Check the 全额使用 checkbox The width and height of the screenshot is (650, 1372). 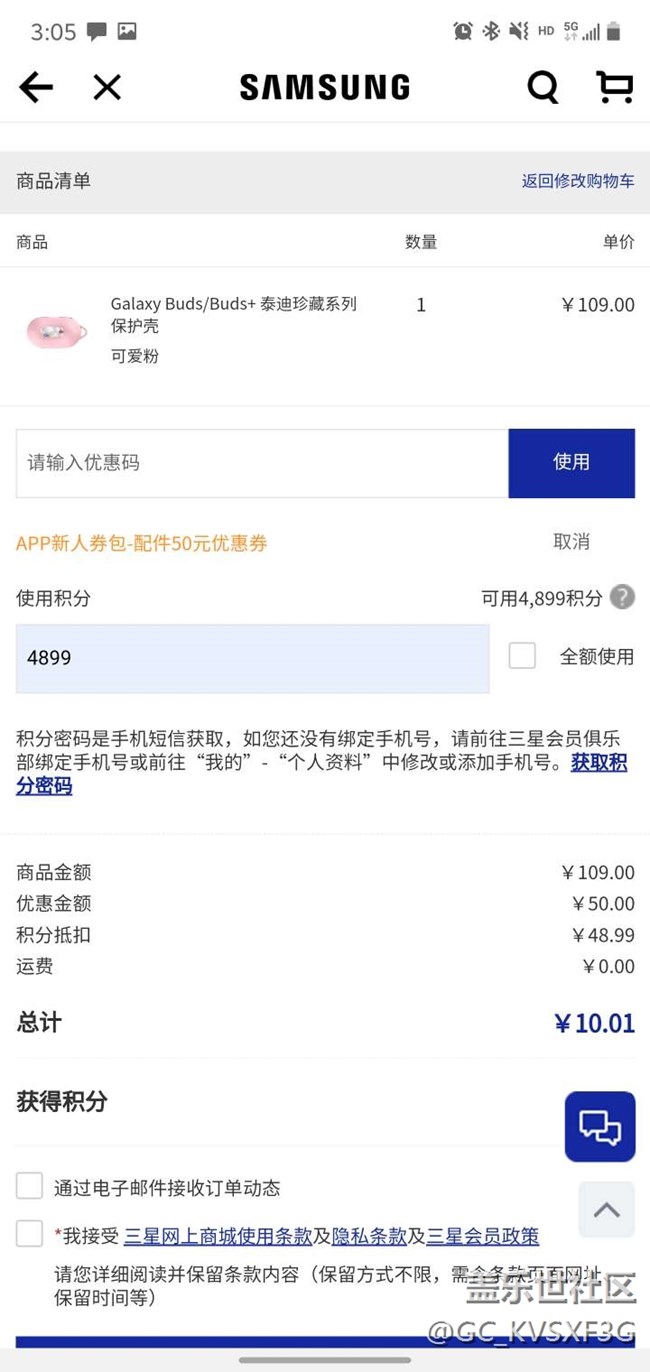pos(522,656)
